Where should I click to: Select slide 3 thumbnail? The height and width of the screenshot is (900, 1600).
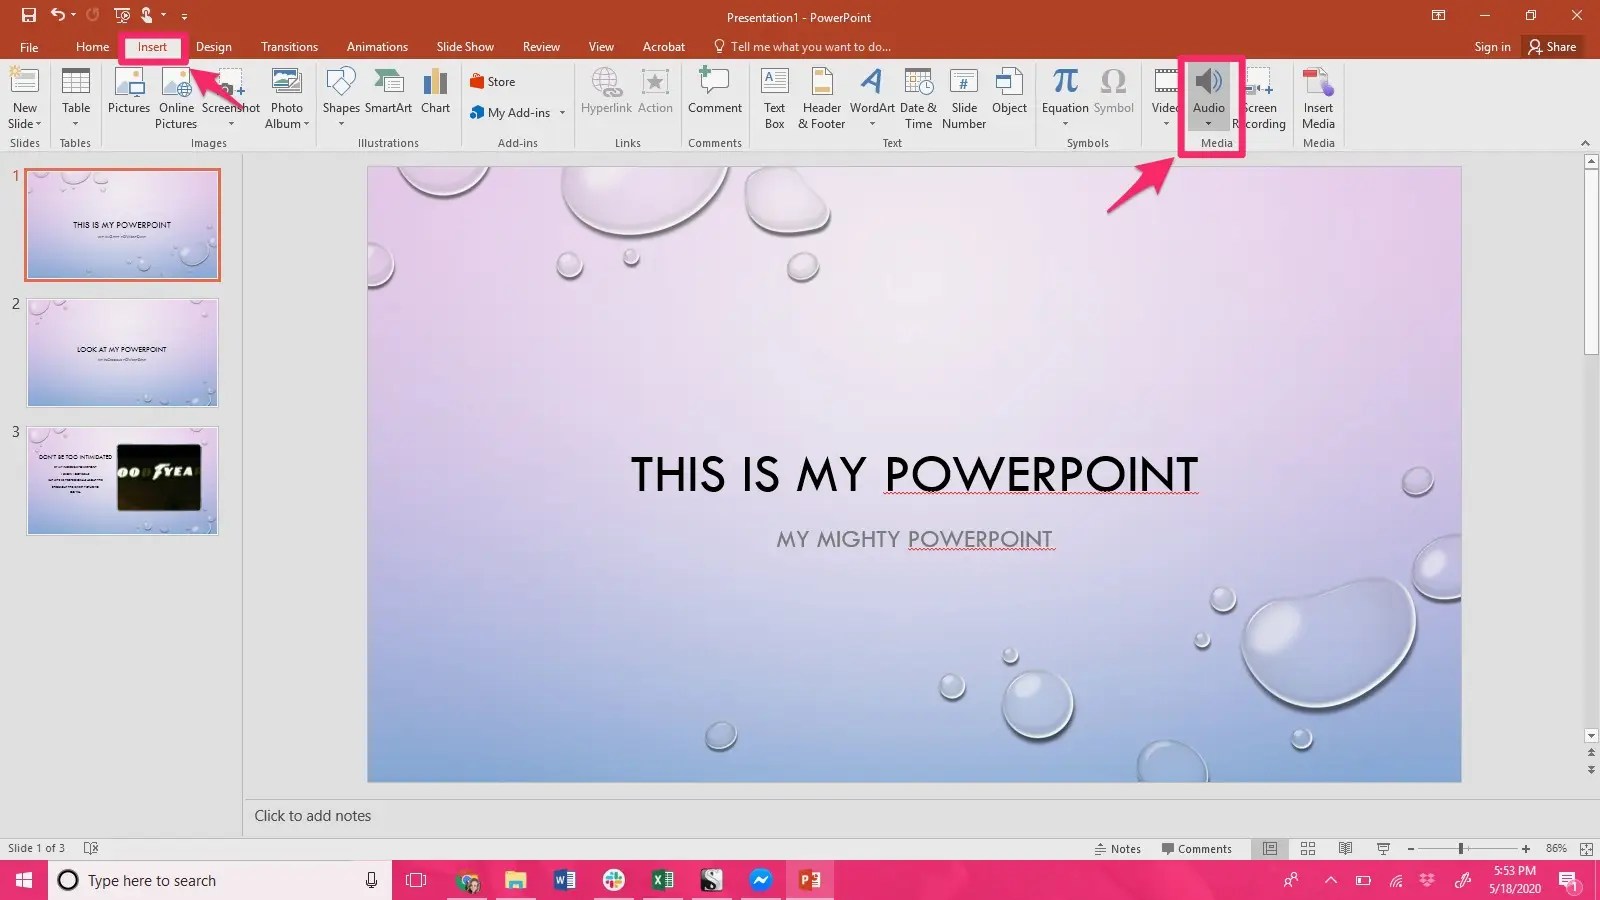tap(122, 481)
